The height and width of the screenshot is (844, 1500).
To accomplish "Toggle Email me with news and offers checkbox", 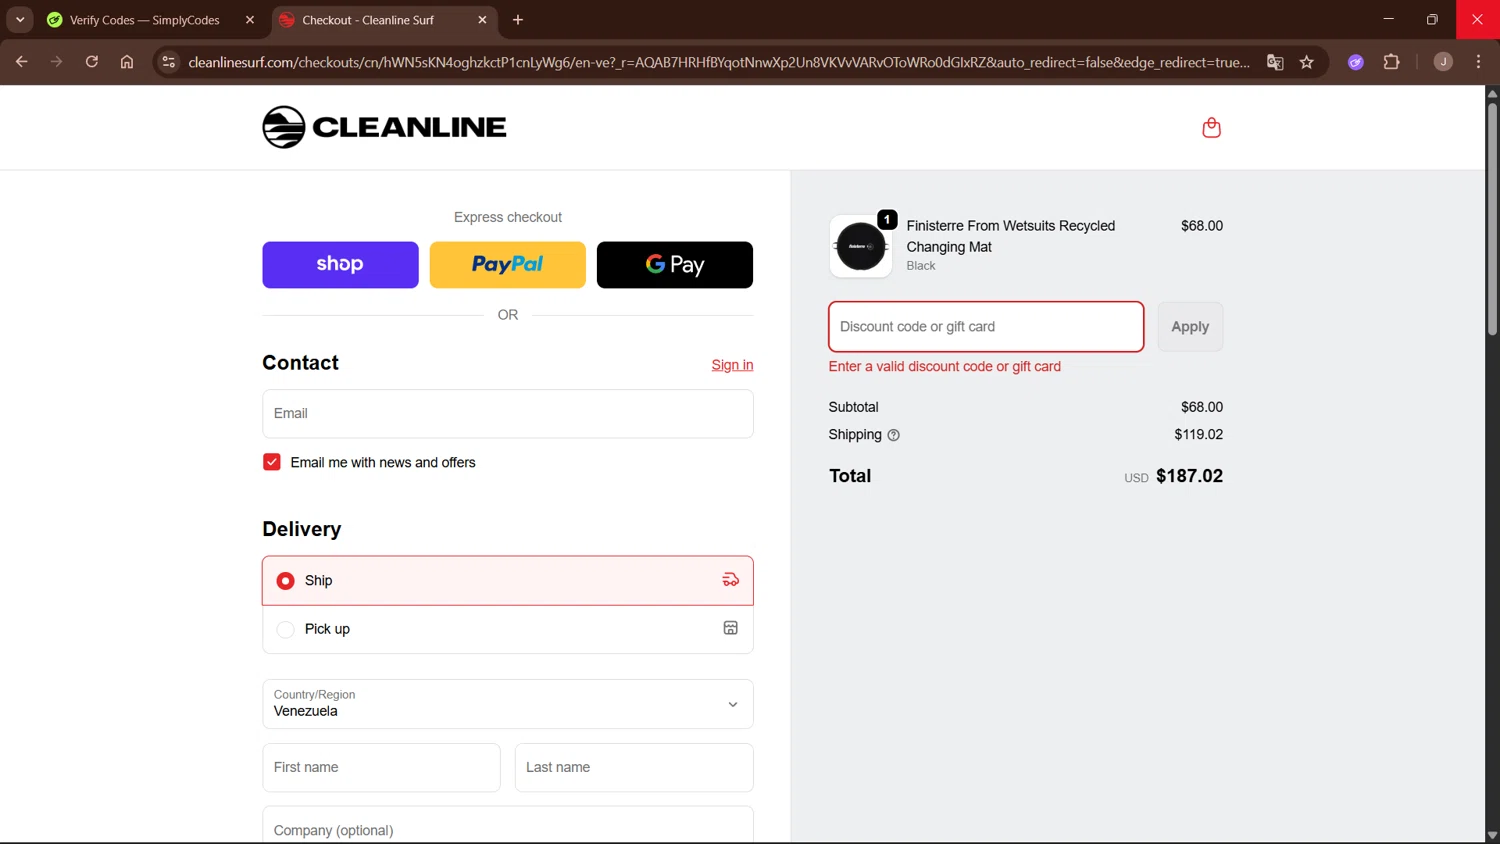I will tap(272, 462).
